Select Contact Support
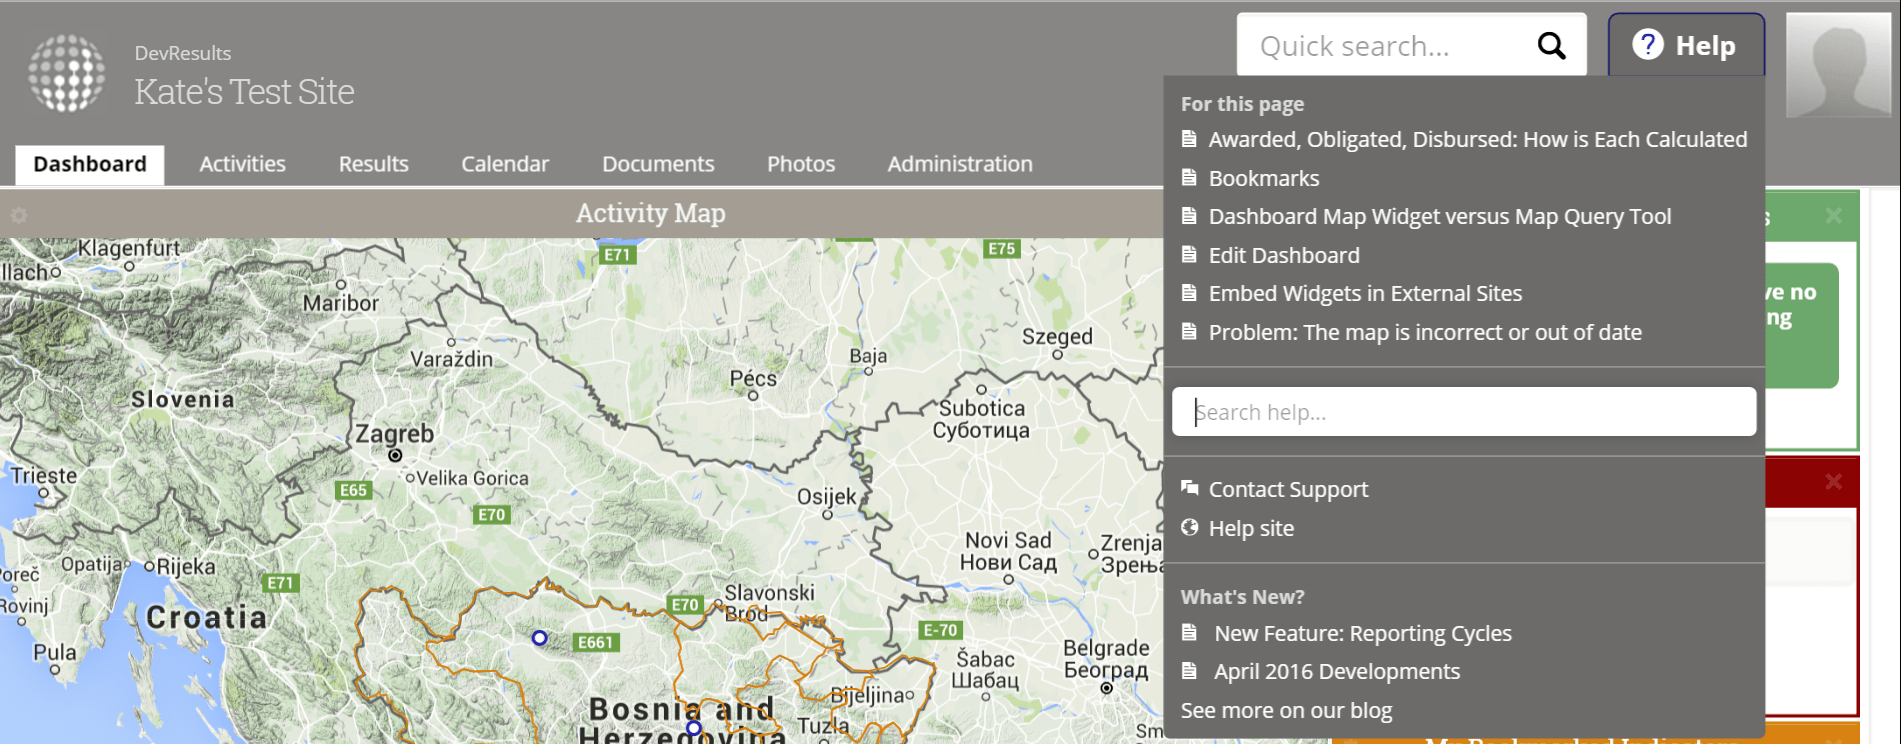Image resolution: width=1901 pixels, height=744 pixels. [1288, 489]
